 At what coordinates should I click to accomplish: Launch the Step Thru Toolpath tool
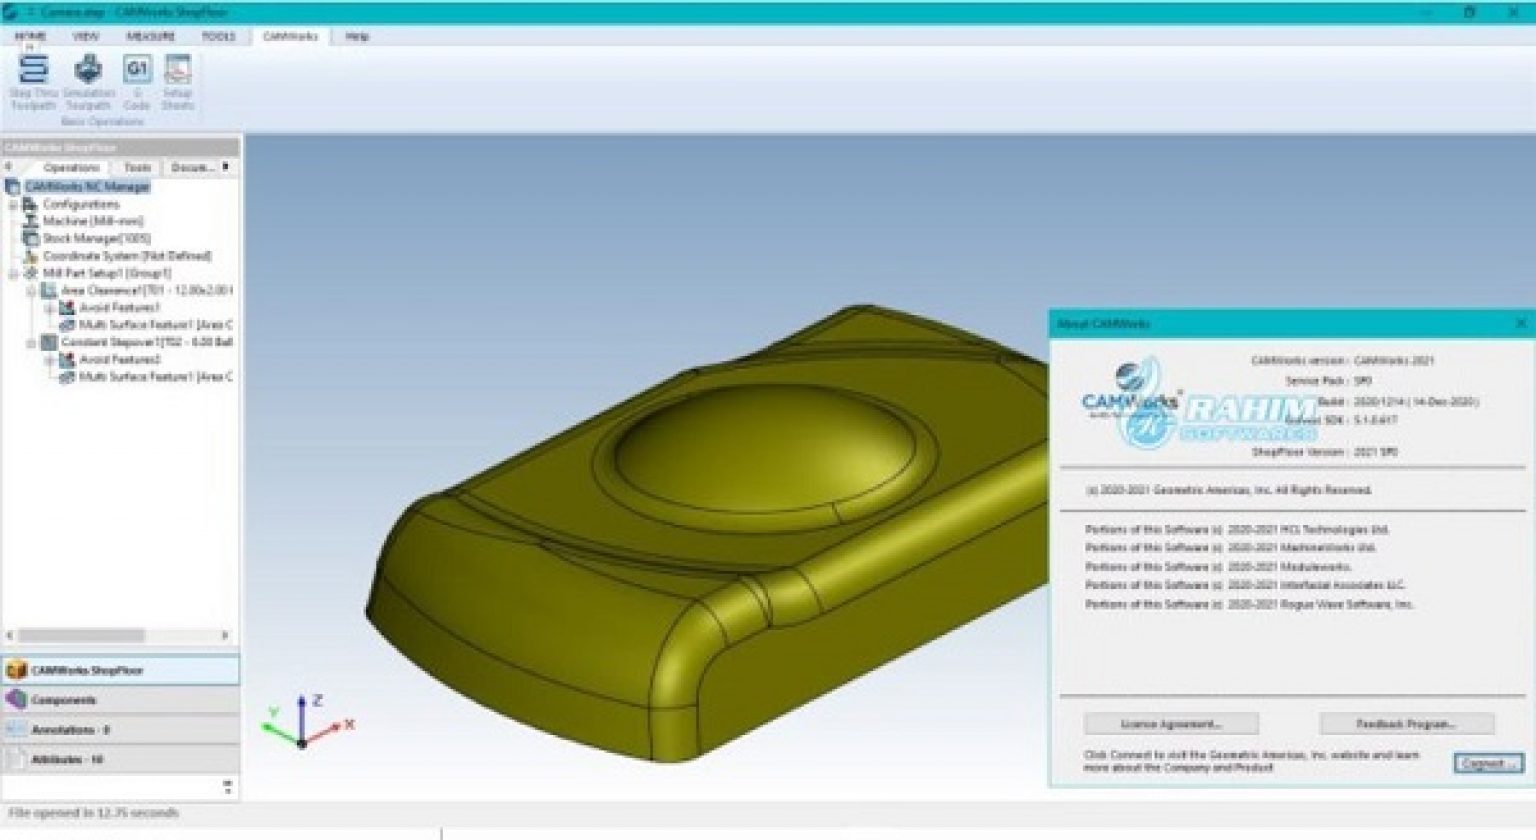(x=33, y=82)
